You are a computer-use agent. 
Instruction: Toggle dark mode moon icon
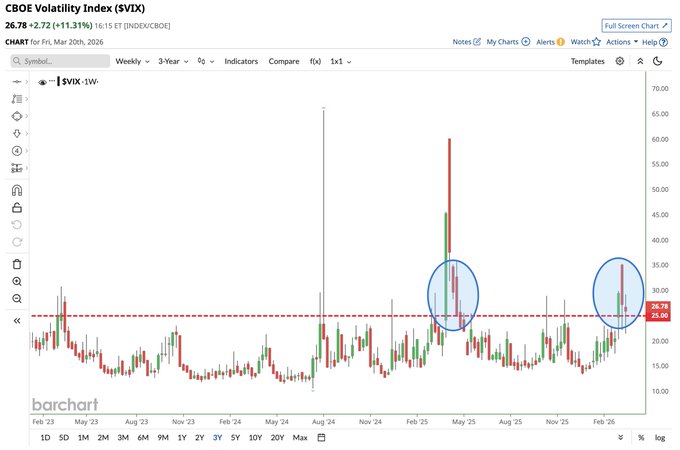(657, 61)
